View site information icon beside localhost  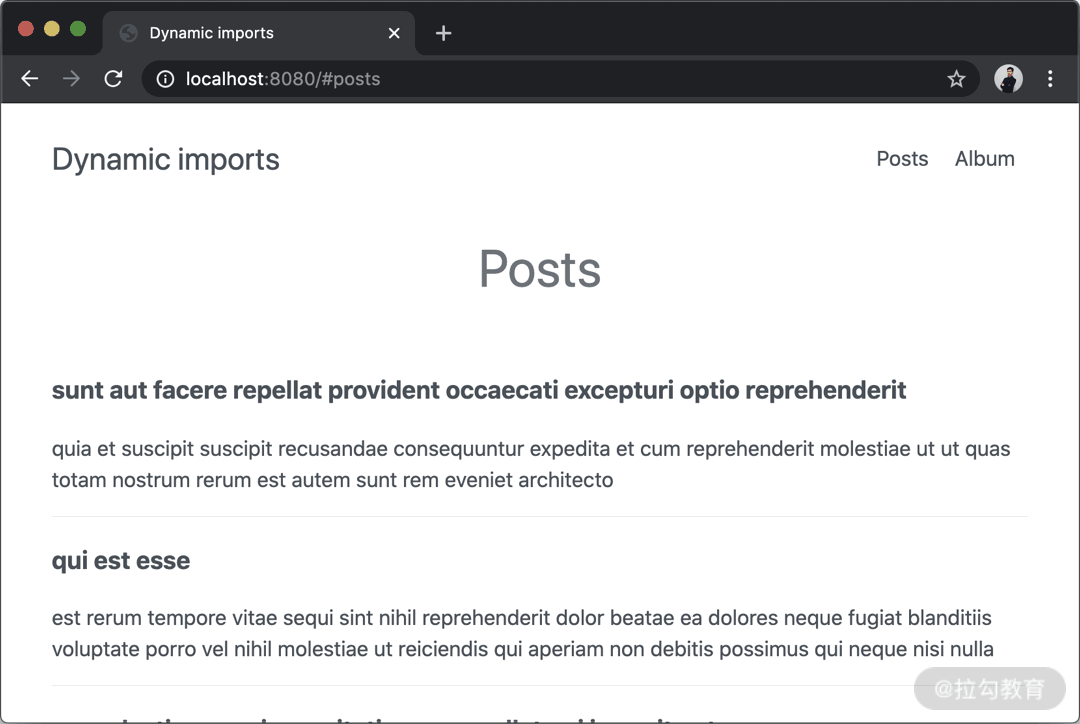click(x=165, y=79)
